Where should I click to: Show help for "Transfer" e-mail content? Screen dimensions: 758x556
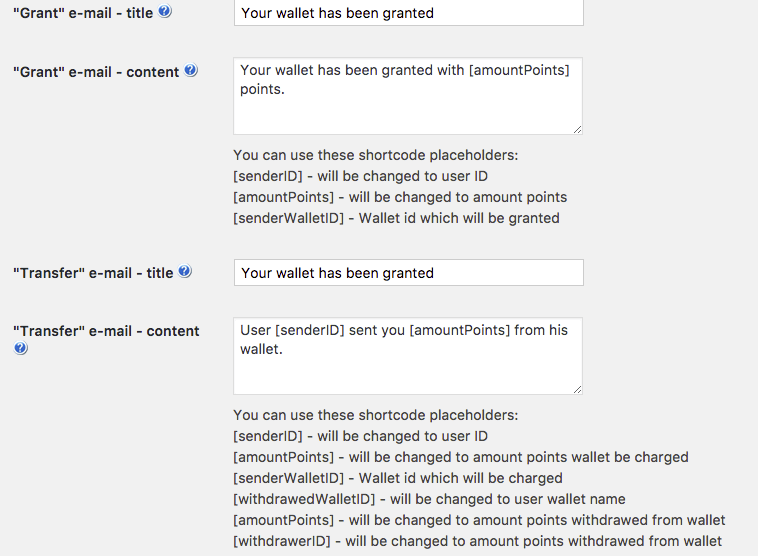click(19, 349)
